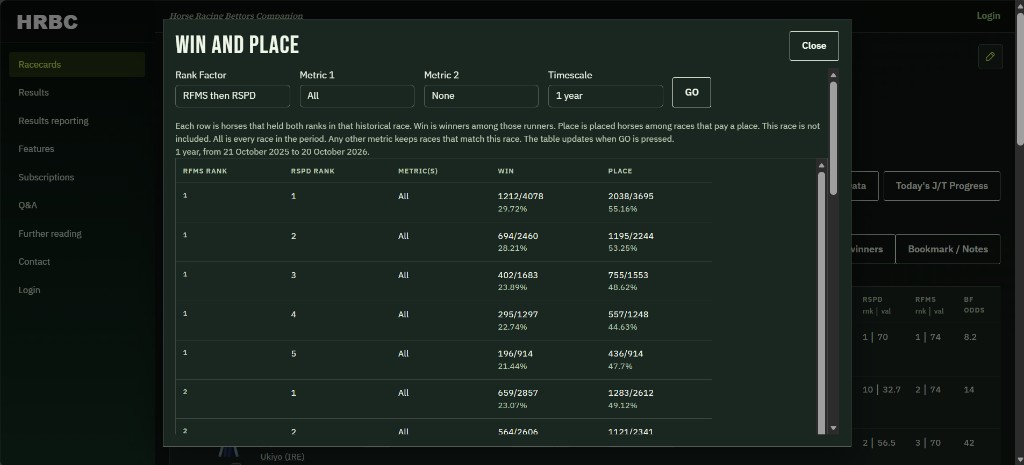1024x465 pixels.
Task: Open Bookmark / Notes button
Action: [x=948, y=249]
